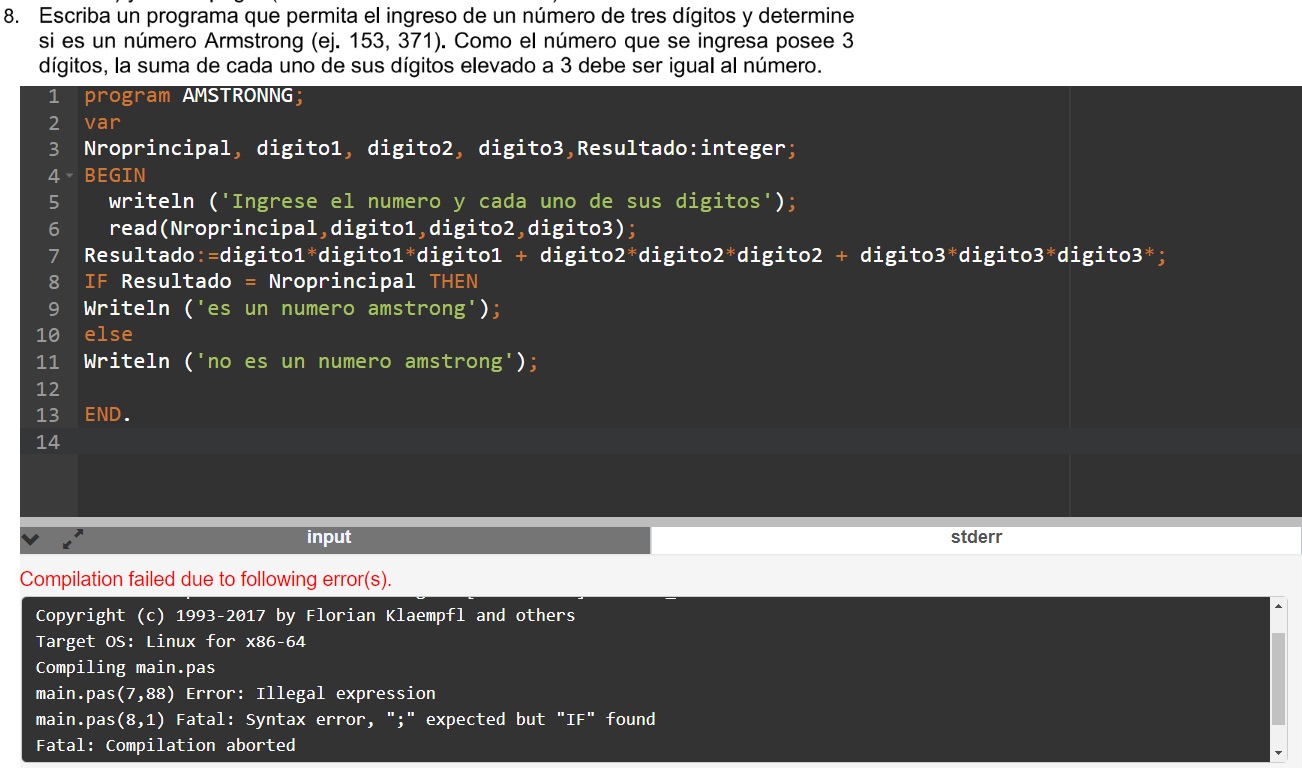Select line number 8 in the editor gutter
Screen dimensions: 1302x768
point(54,282)
